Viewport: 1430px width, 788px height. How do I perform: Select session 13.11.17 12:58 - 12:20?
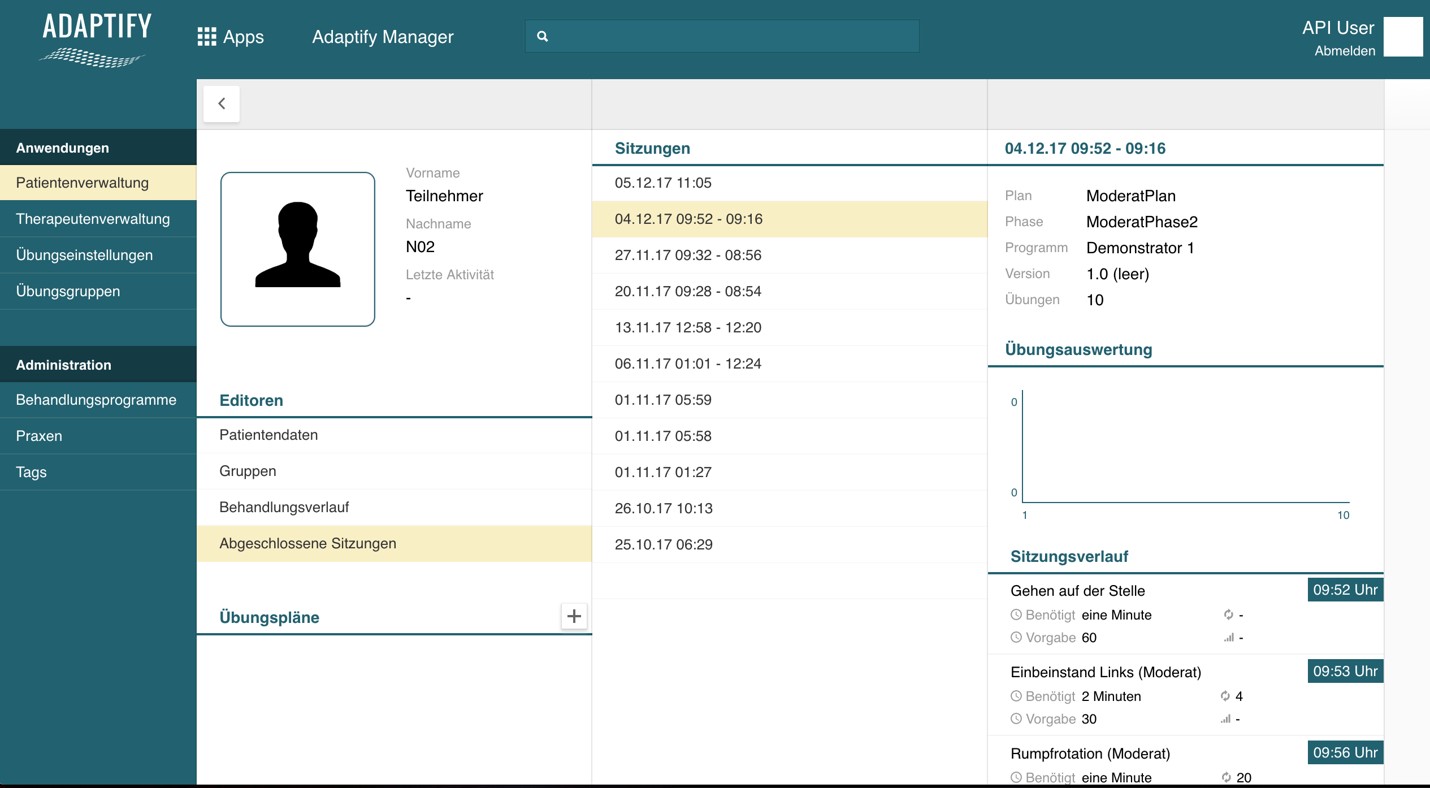tap(789, 327)
